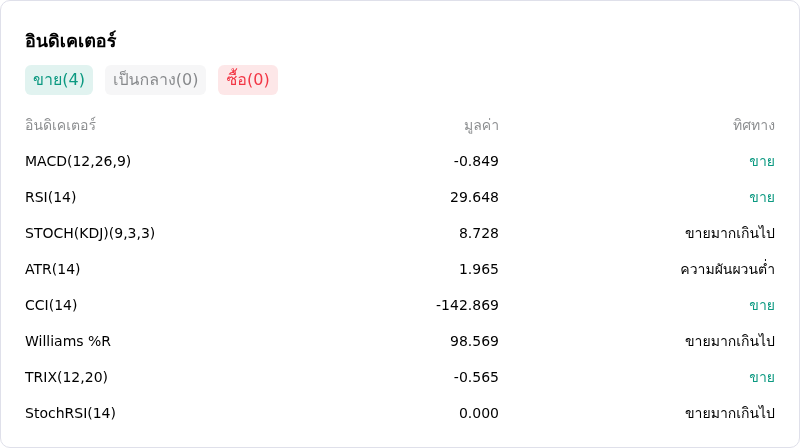Select the ATR(14) indicator row
This screenshot has width=800, height=448.
pos(399,269)
